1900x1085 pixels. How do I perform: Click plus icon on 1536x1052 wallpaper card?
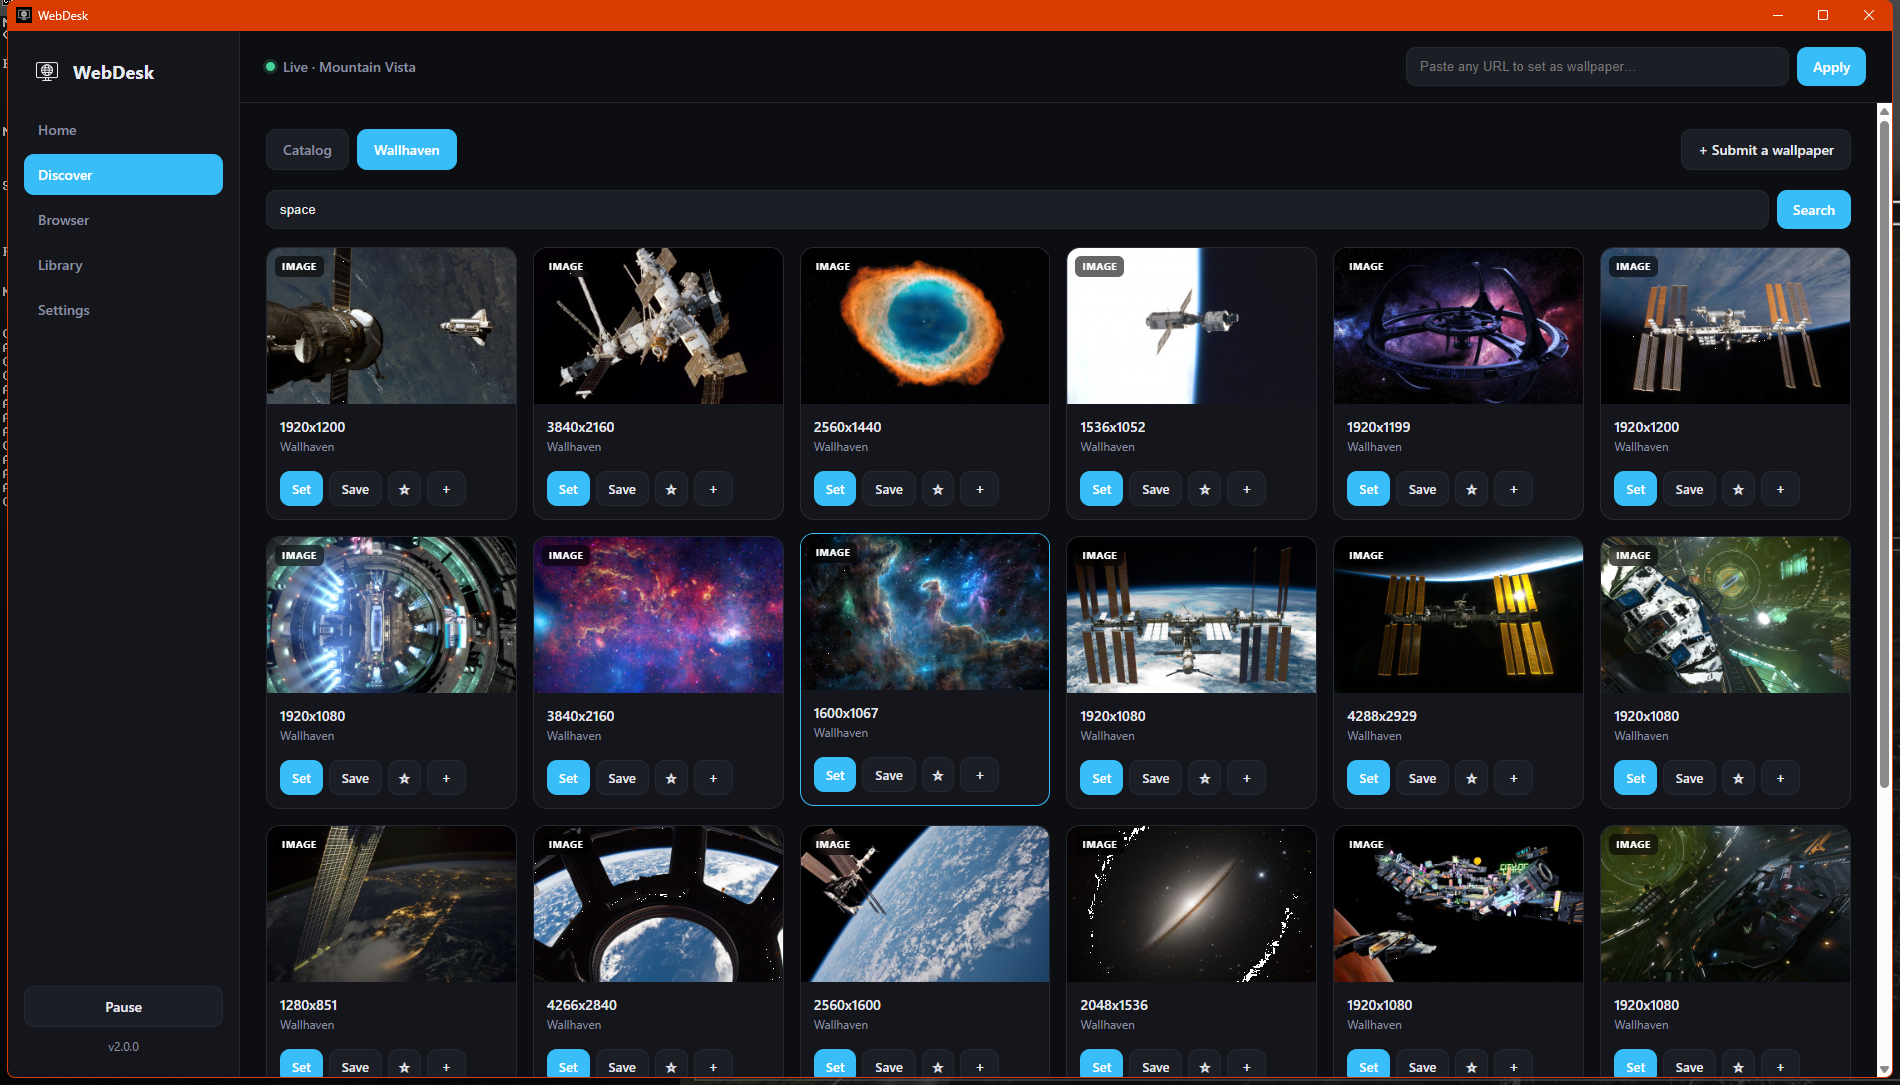(x=1247, y=489)
